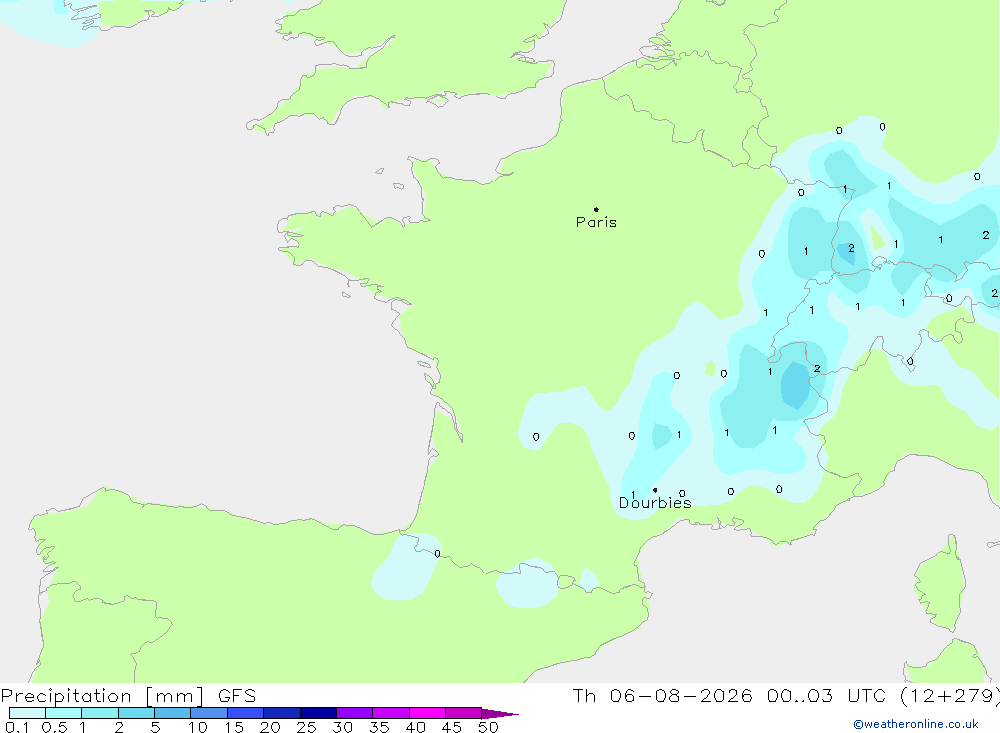The height and width of the screenshot is (733, 1000).
Task: Click the legend value label '25'
Action: coord(306,727)
